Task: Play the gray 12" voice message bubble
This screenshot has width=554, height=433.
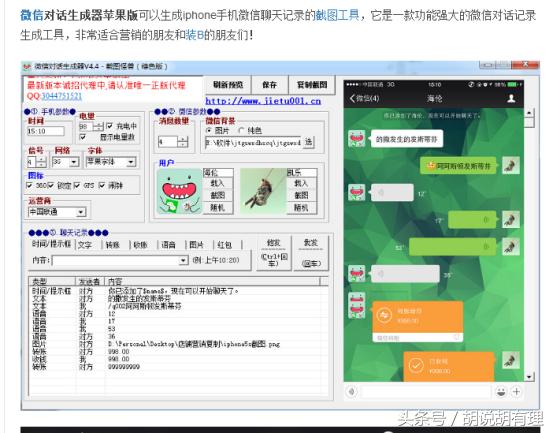Action: [x=392, y=192]
